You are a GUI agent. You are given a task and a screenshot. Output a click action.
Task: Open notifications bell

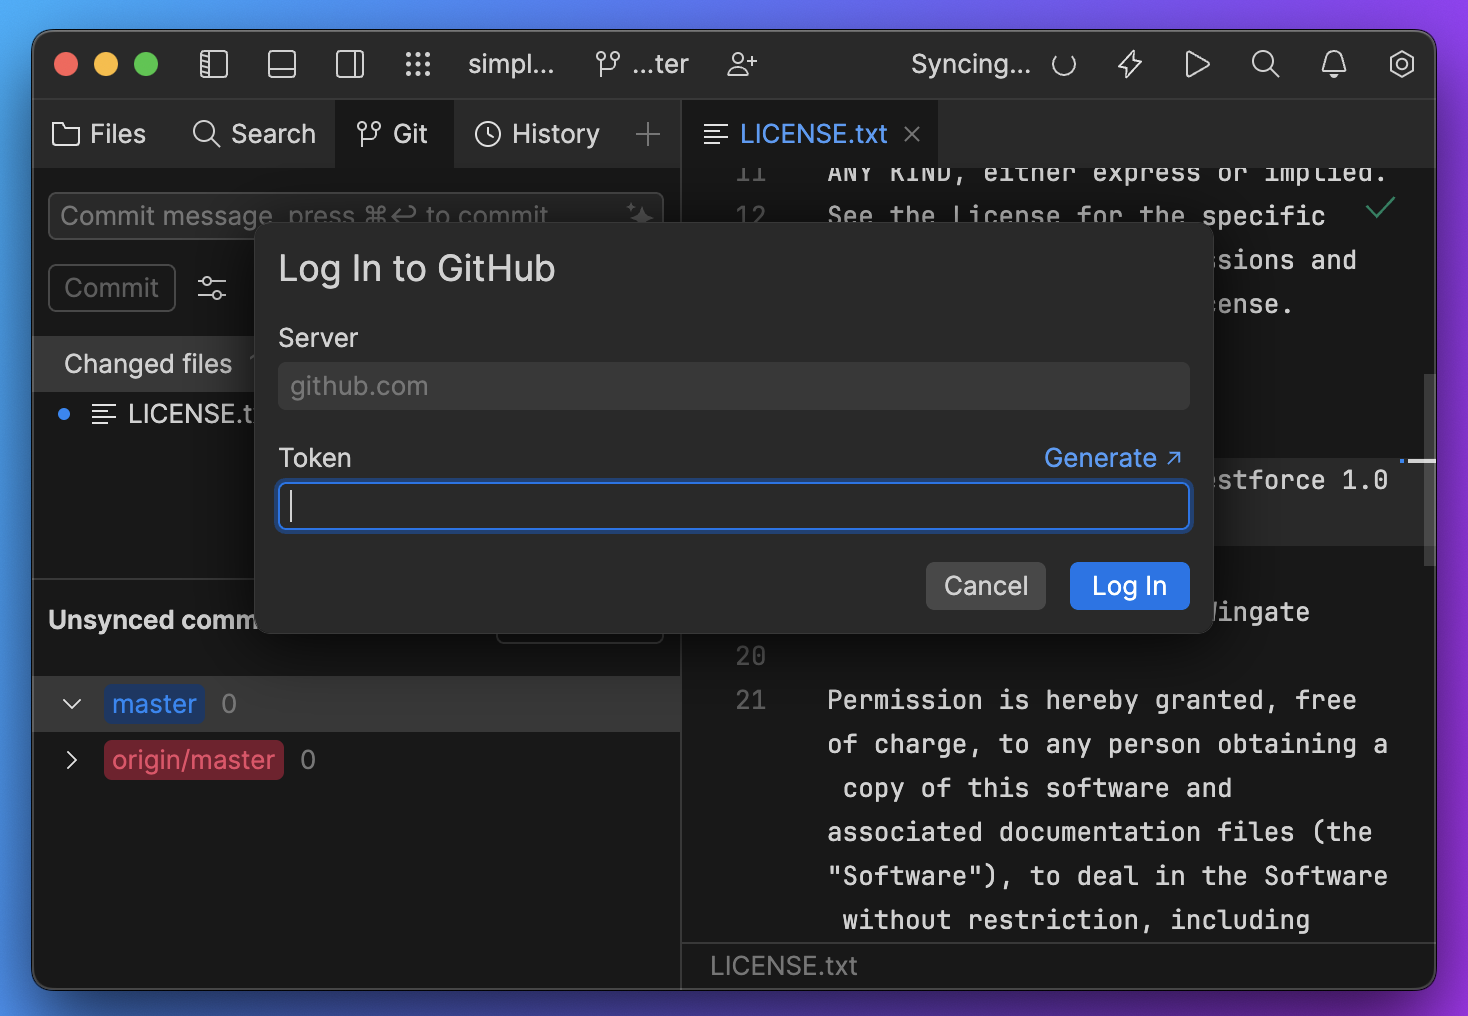coord(1334,64)
